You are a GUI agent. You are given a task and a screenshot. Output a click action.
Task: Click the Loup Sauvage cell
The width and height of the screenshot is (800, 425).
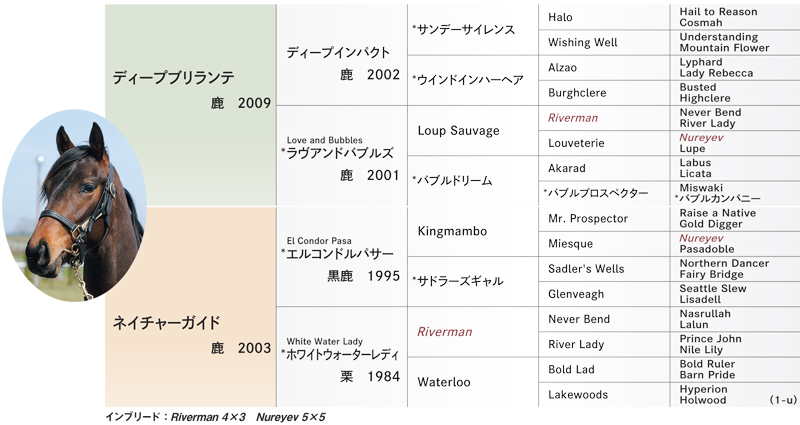(x=472, y=131)
